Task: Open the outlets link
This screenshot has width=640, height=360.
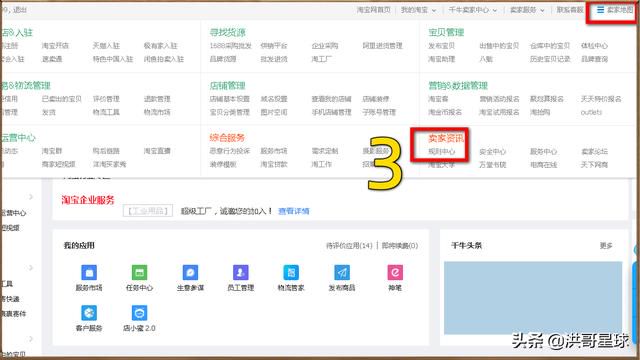Action: (x=591, y=112)
